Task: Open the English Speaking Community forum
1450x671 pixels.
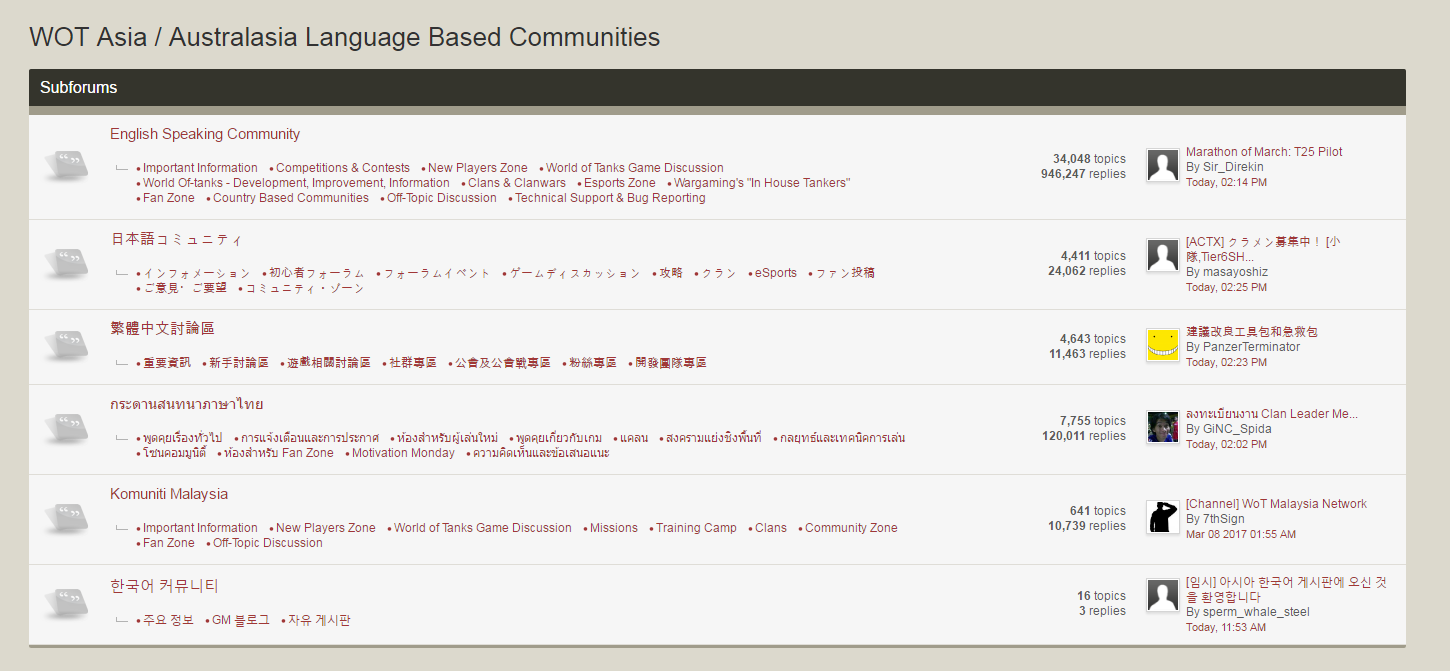Action: [205, 134]
